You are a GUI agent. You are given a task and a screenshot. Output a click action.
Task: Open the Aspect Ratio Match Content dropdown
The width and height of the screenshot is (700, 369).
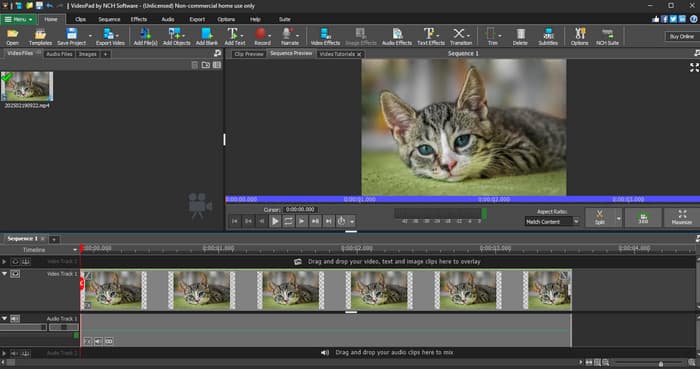click(x=552, y=221)
